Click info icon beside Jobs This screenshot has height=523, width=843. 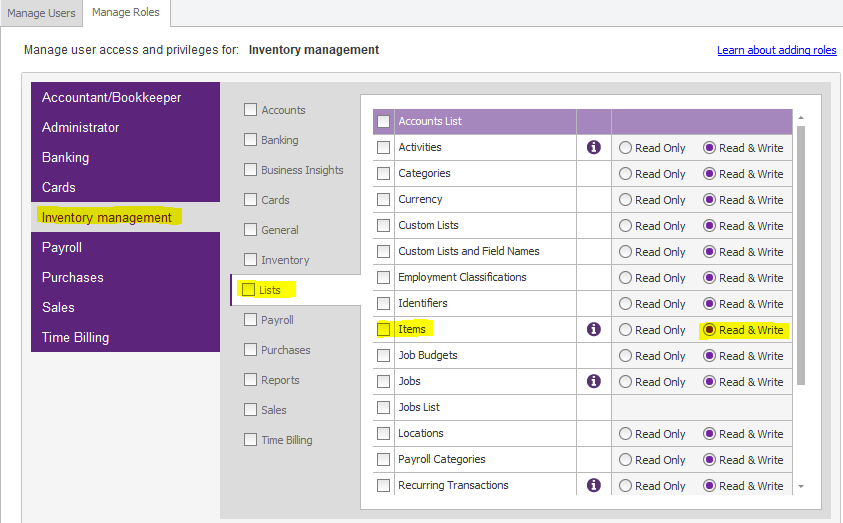coord(593,381)
